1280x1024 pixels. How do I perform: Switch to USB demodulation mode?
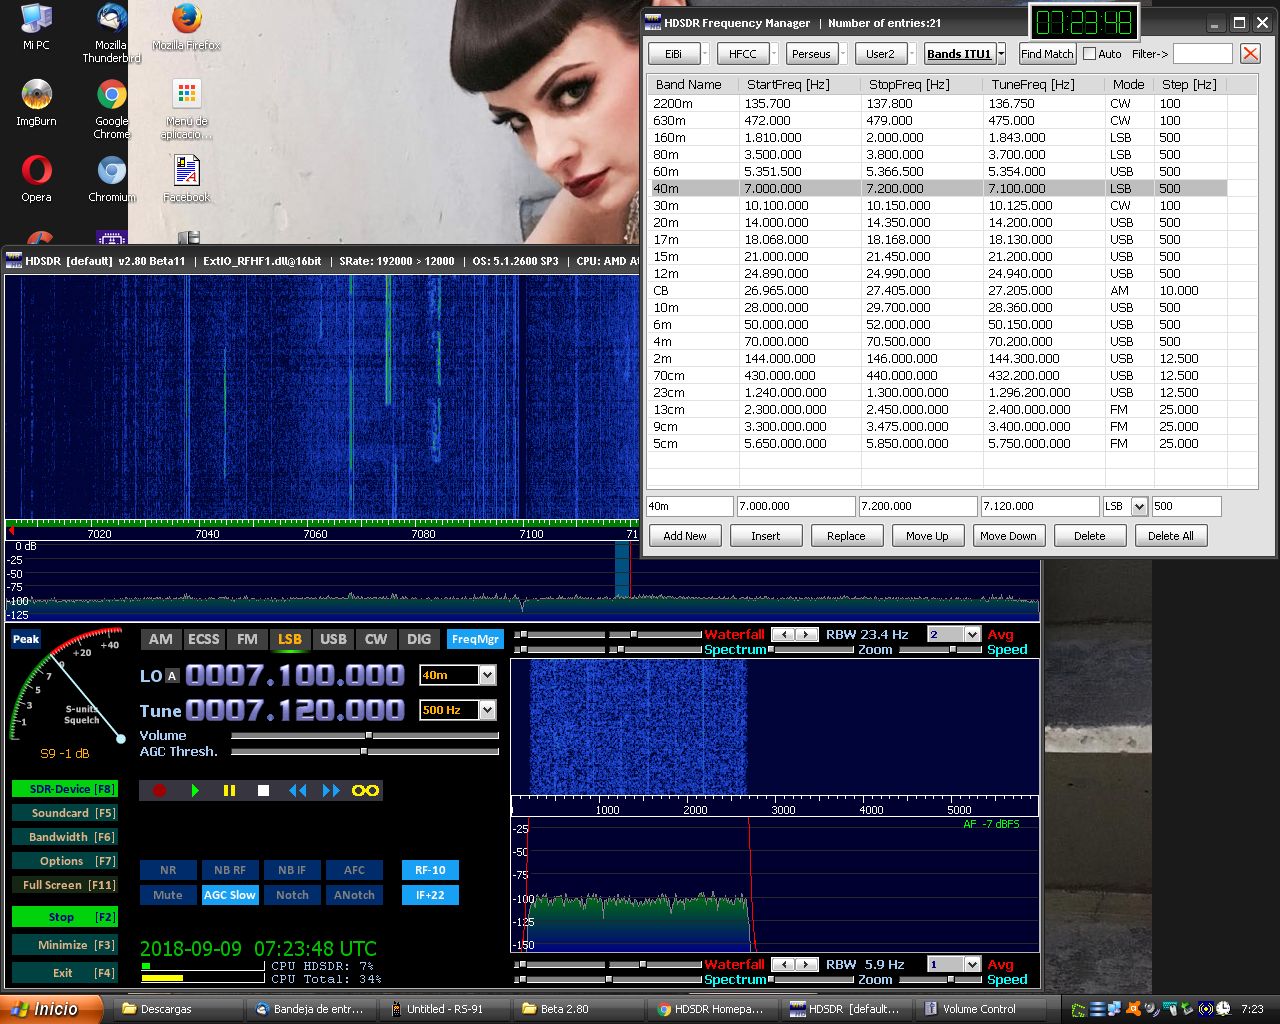(x=333, y=639)
